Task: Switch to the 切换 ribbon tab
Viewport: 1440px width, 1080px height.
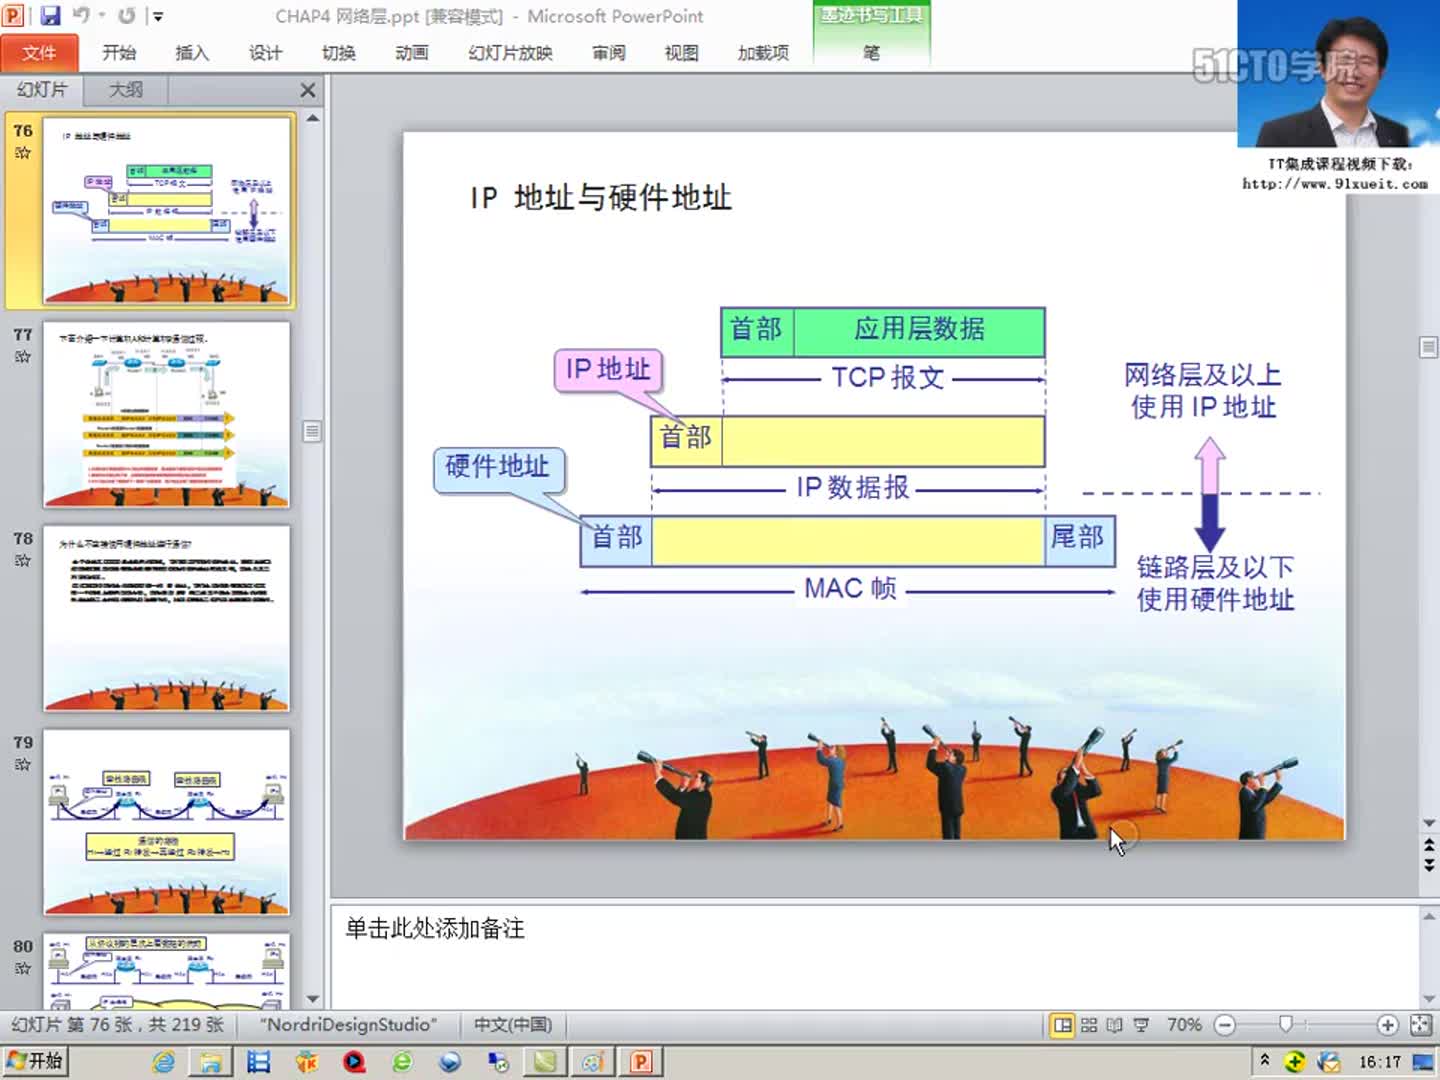Action: click(x=338, y=53)
